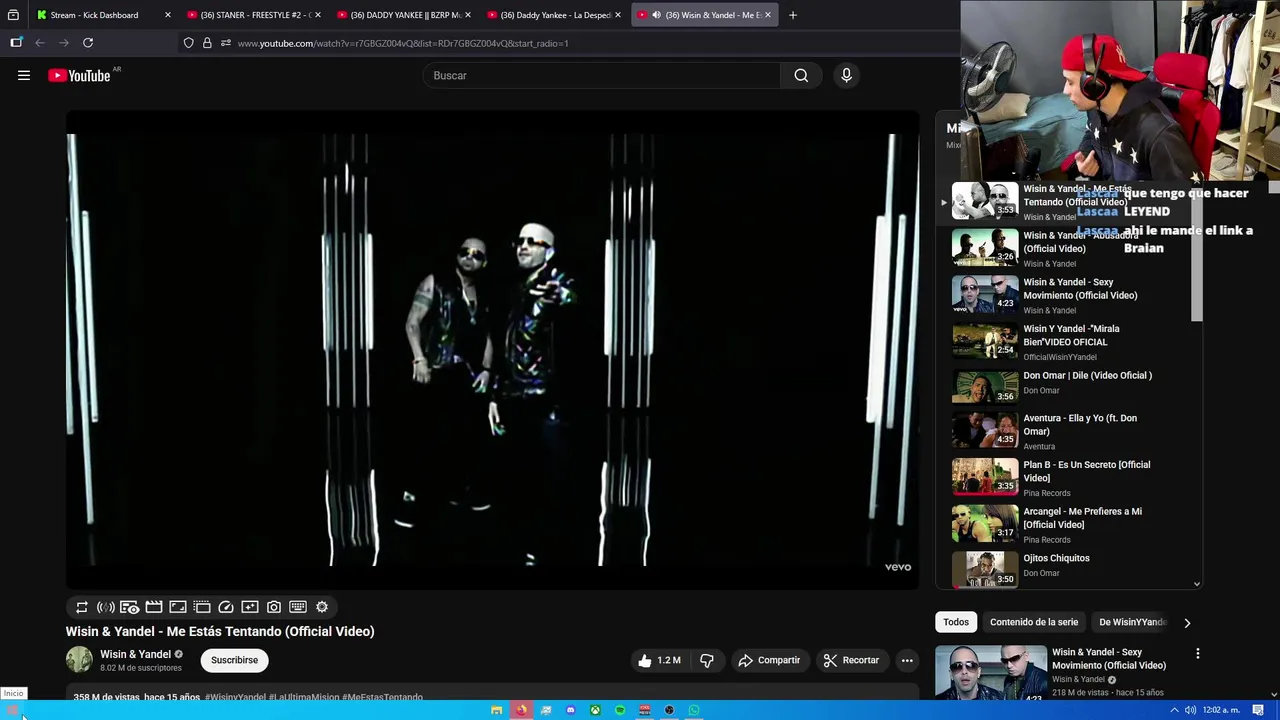Start voice search with the microphone
This screenshot has height=720, width=1280.
click(846, 75)
